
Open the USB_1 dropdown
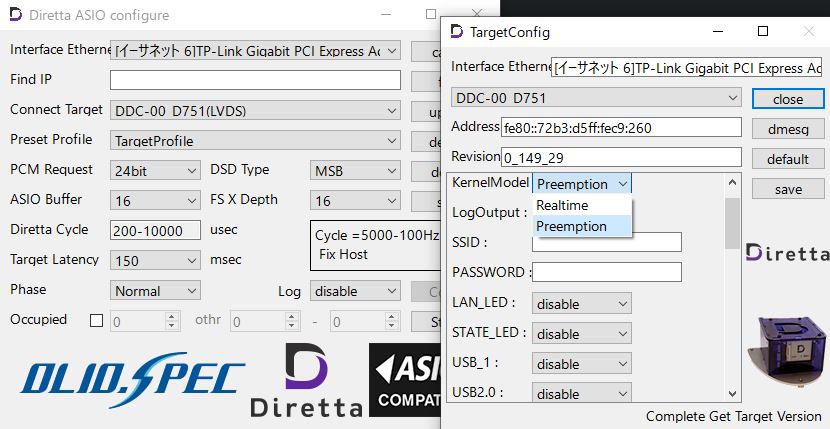pyautogui.click(x=582, y=364)
